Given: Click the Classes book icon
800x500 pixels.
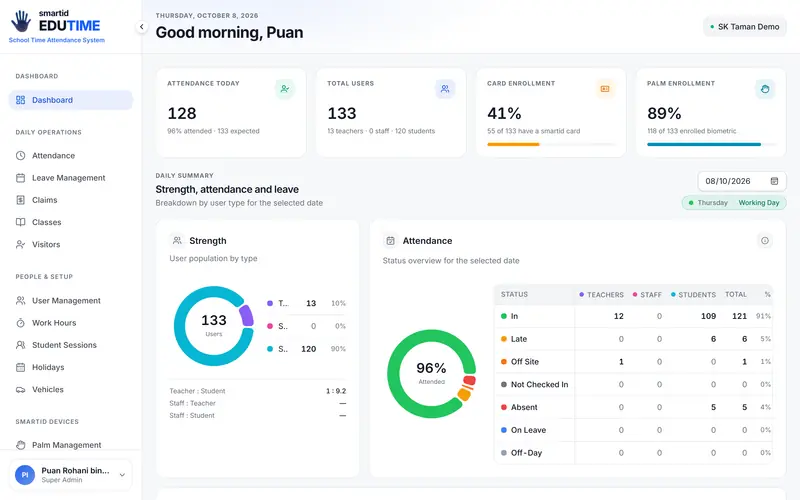Looking at the screenshot, I should [x=20, y=222].
